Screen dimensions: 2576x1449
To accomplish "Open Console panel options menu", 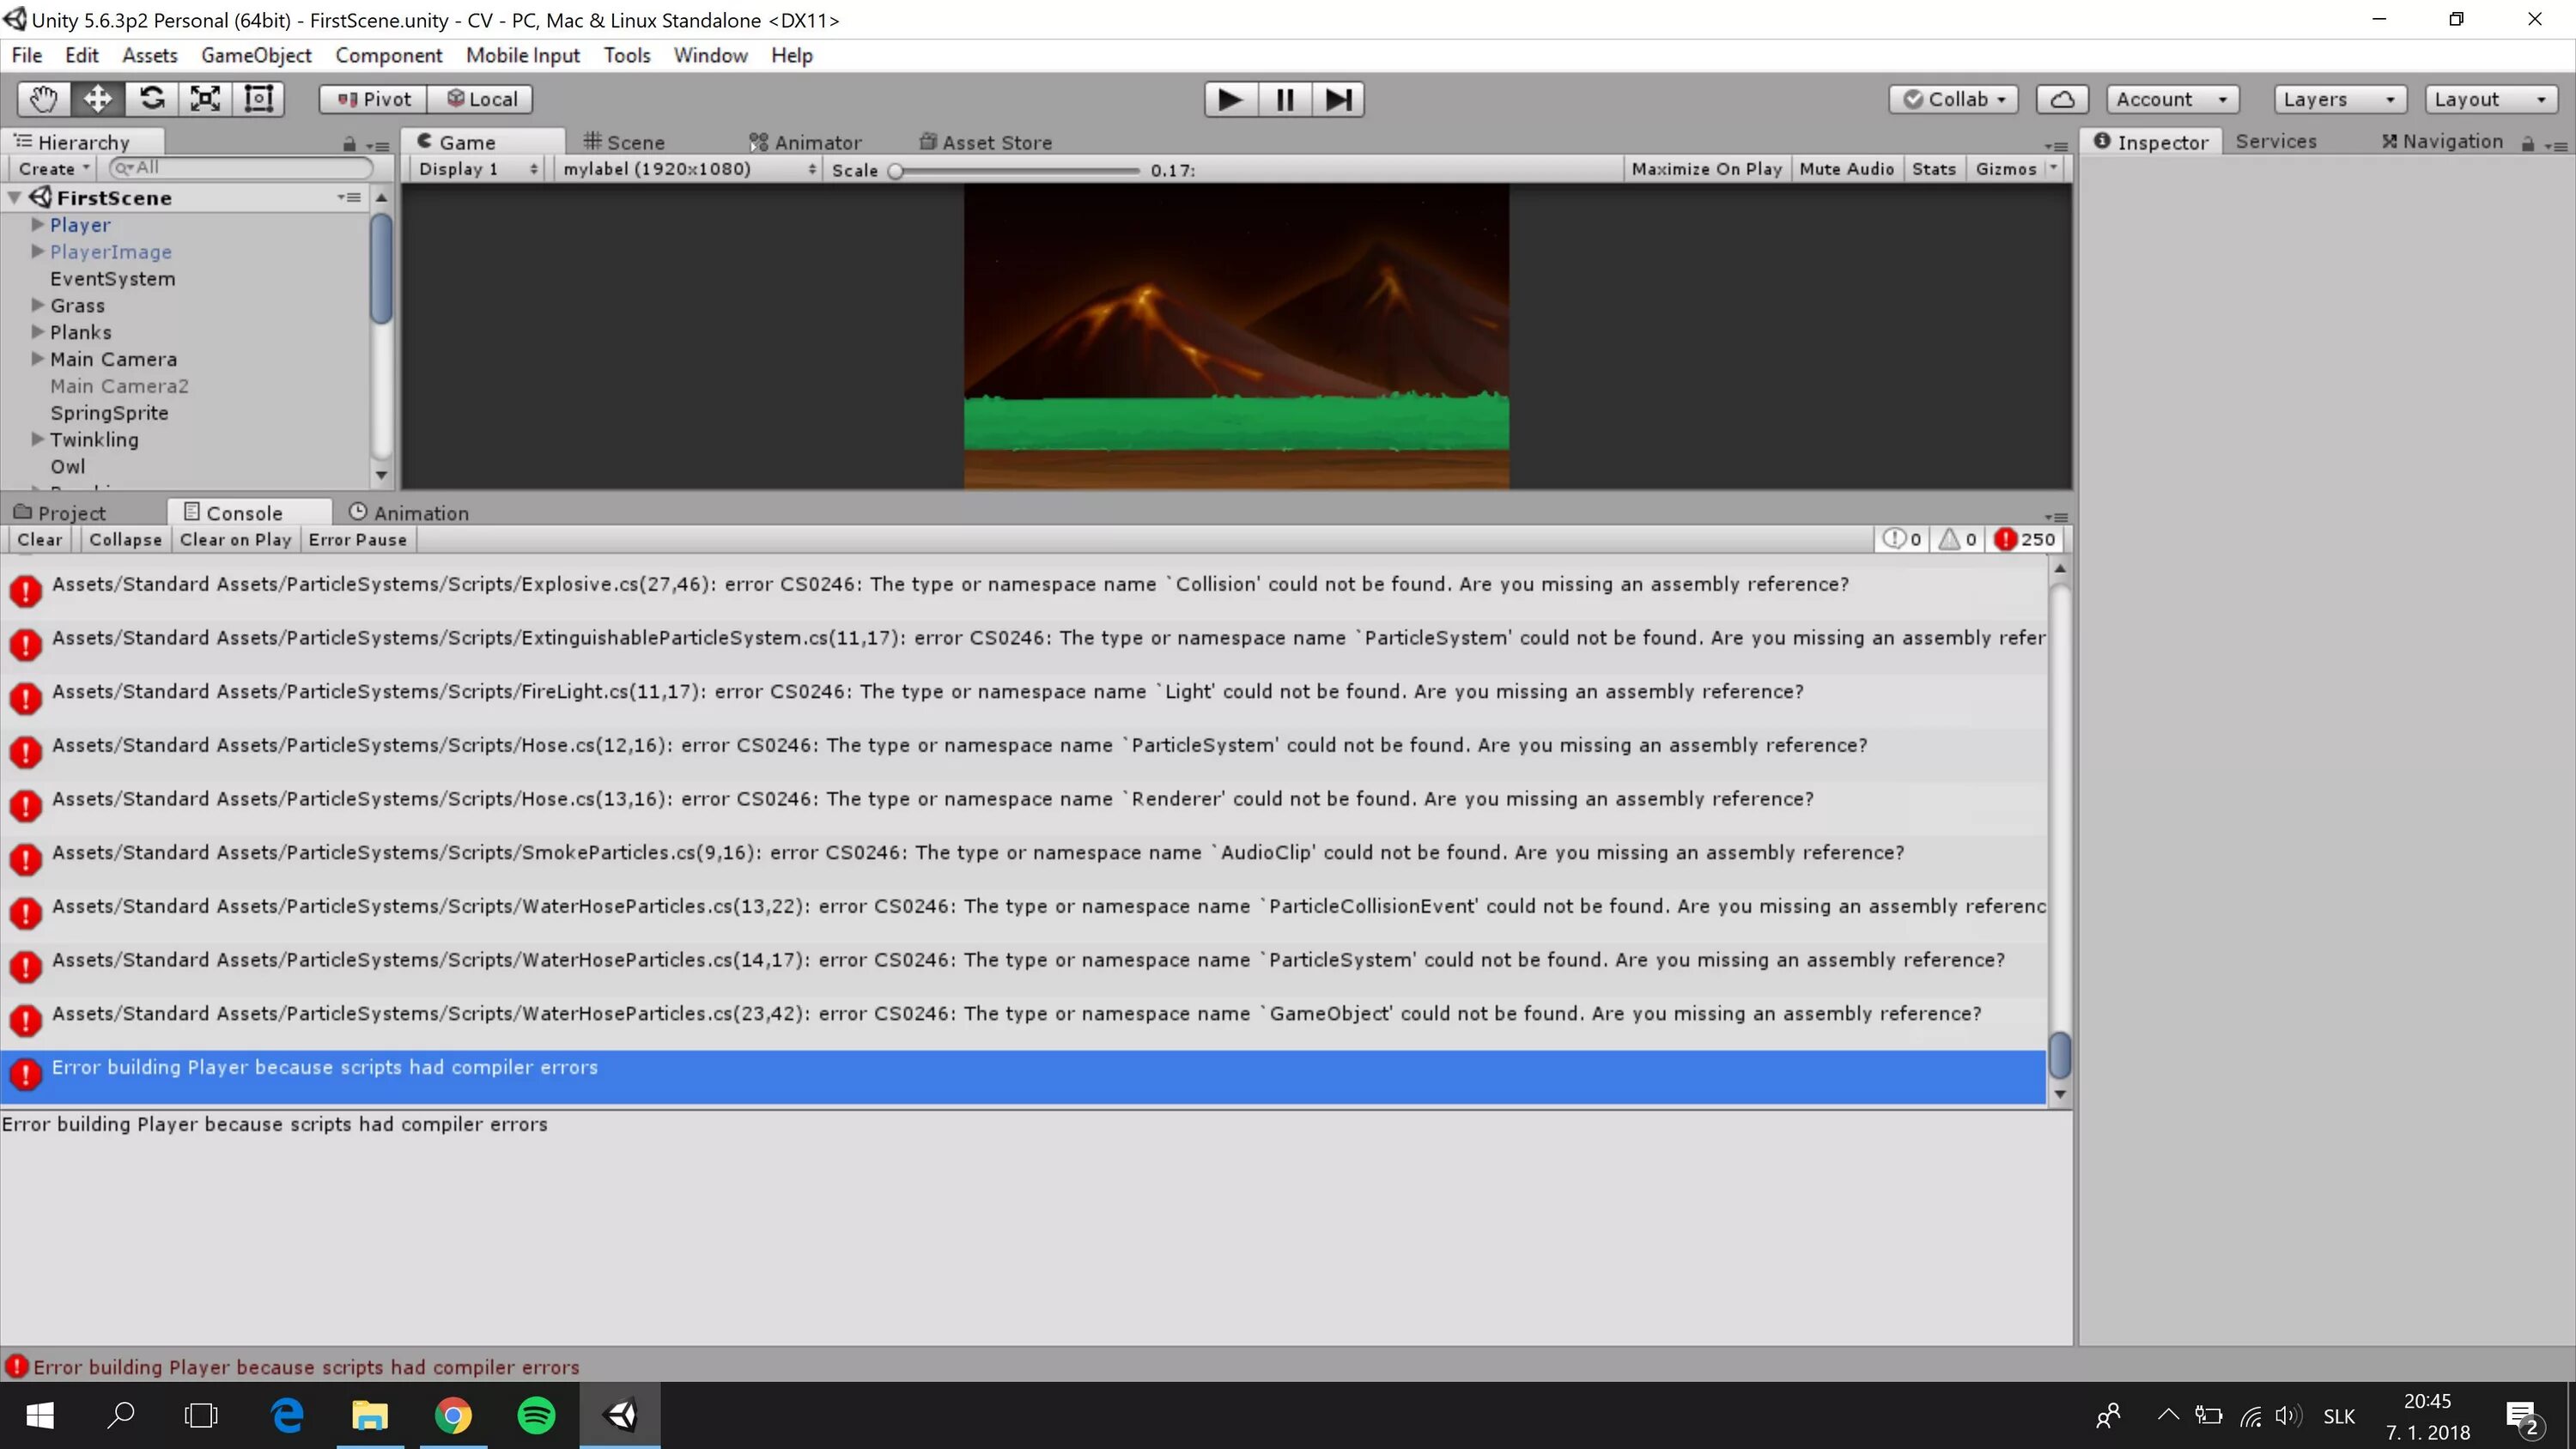I will 2056,516.
